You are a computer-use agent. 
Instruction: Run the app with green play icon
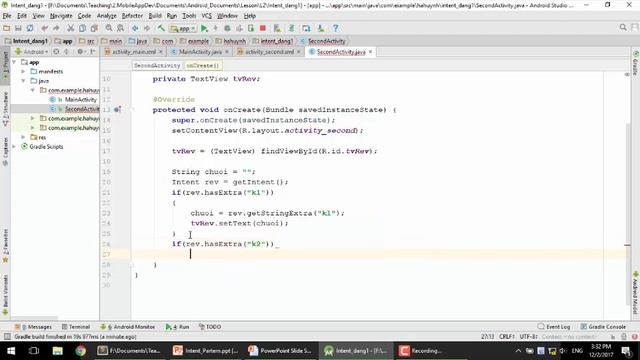204,28
